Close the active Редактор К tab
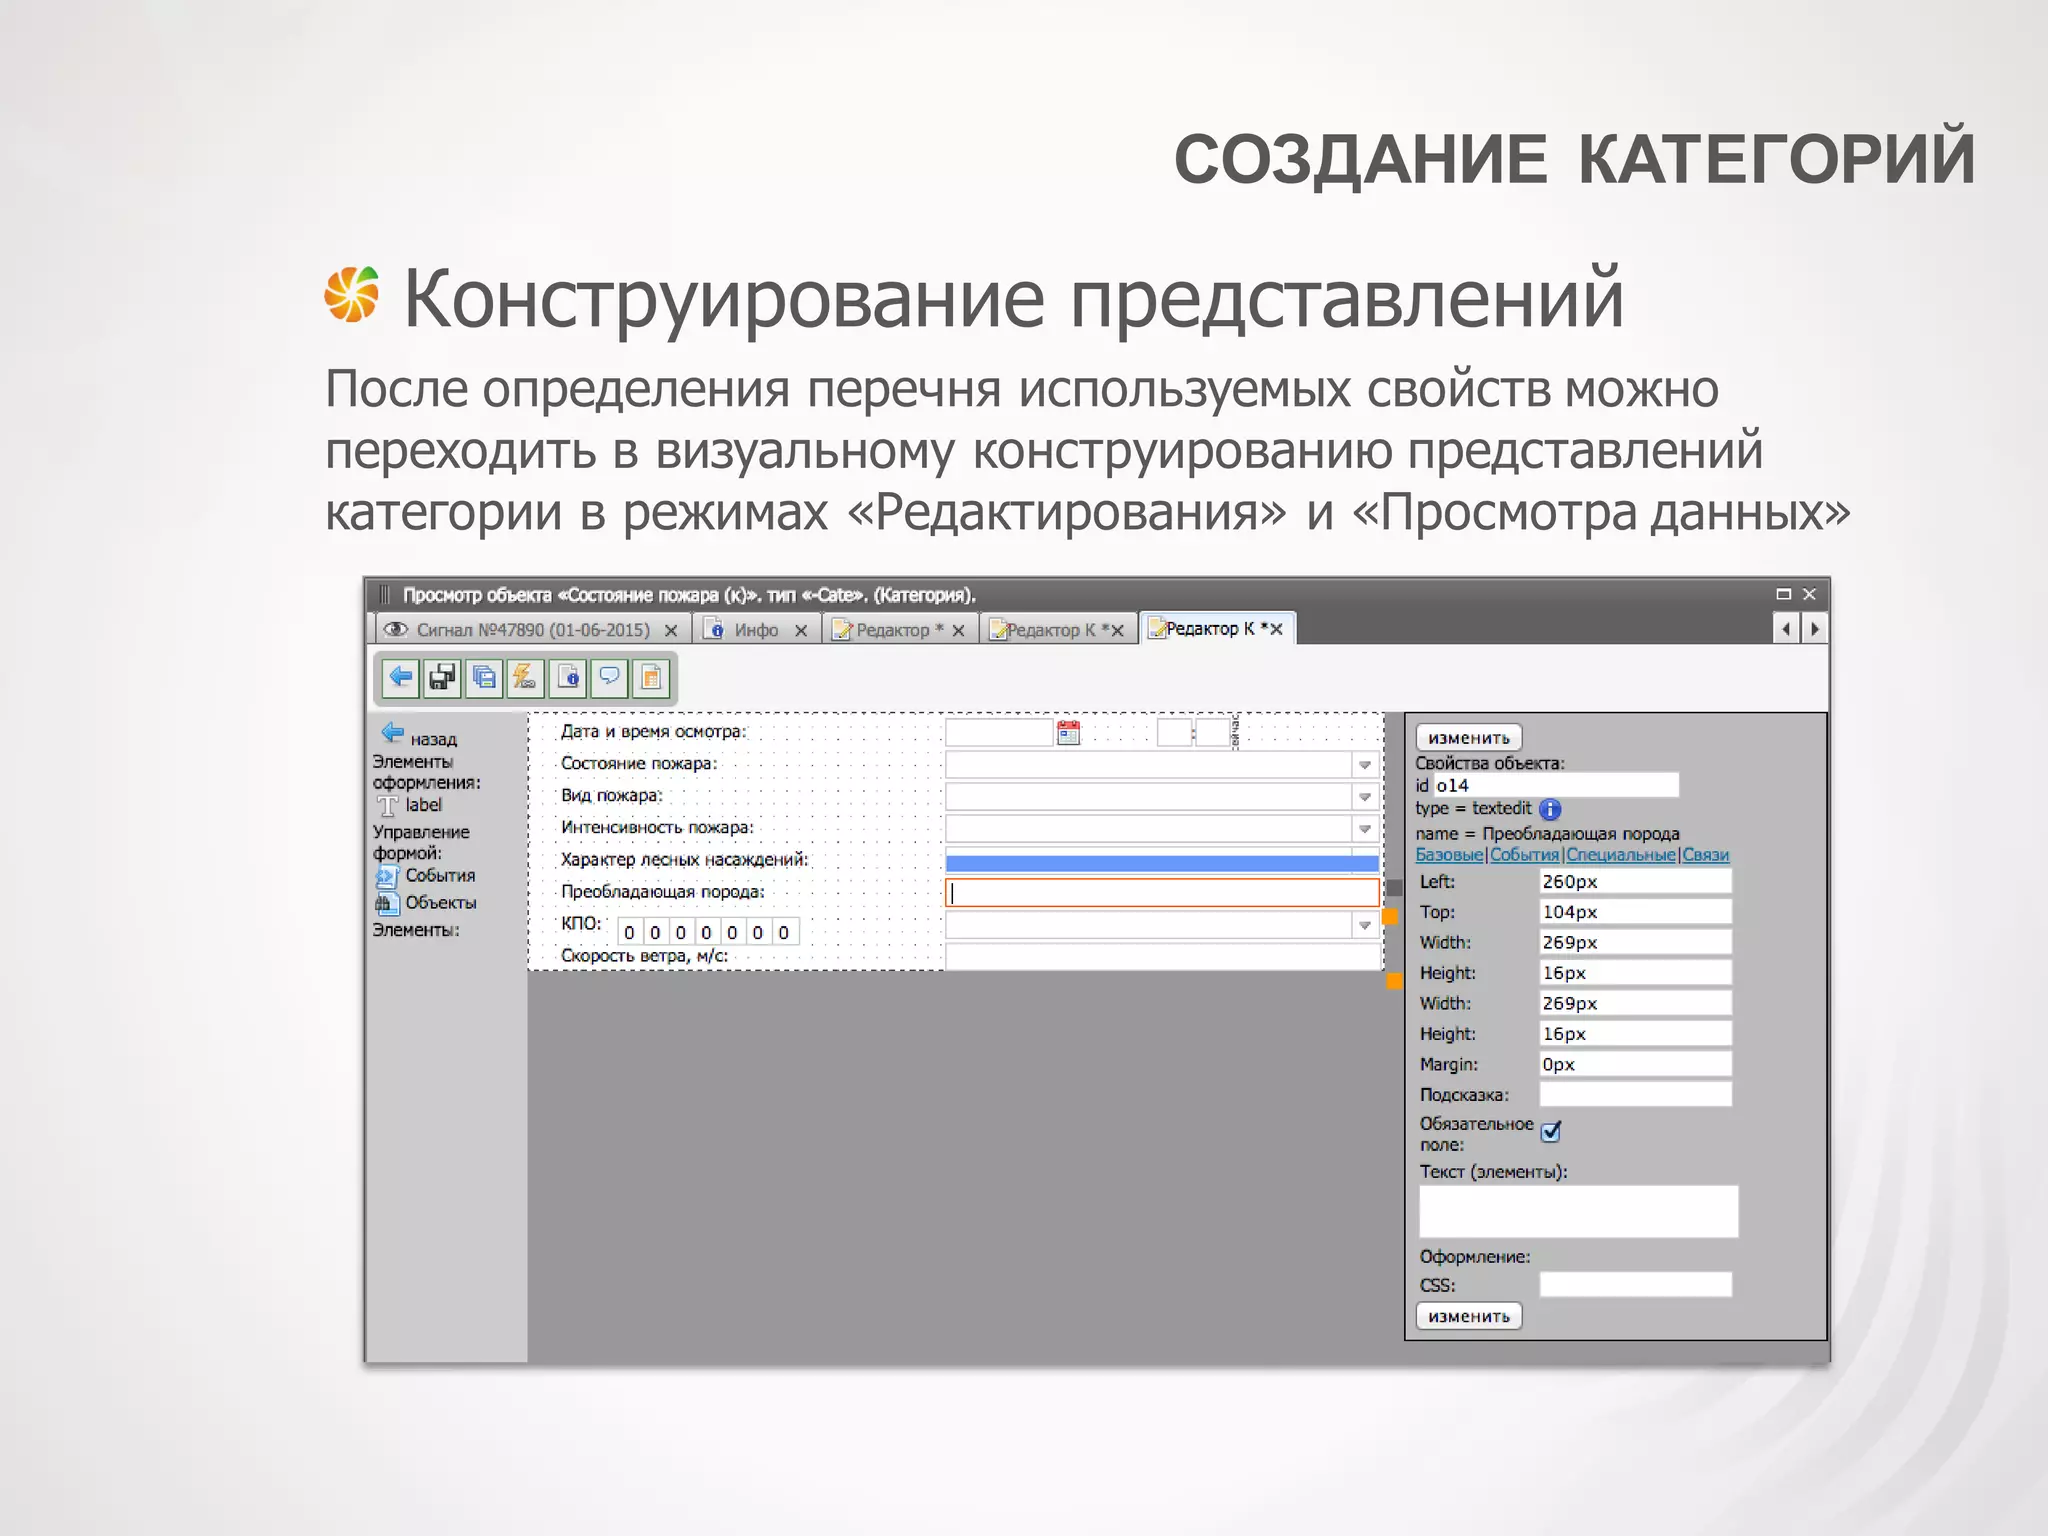The width and height of the screenshot is (2048, 1536). tap(1276, 629)
